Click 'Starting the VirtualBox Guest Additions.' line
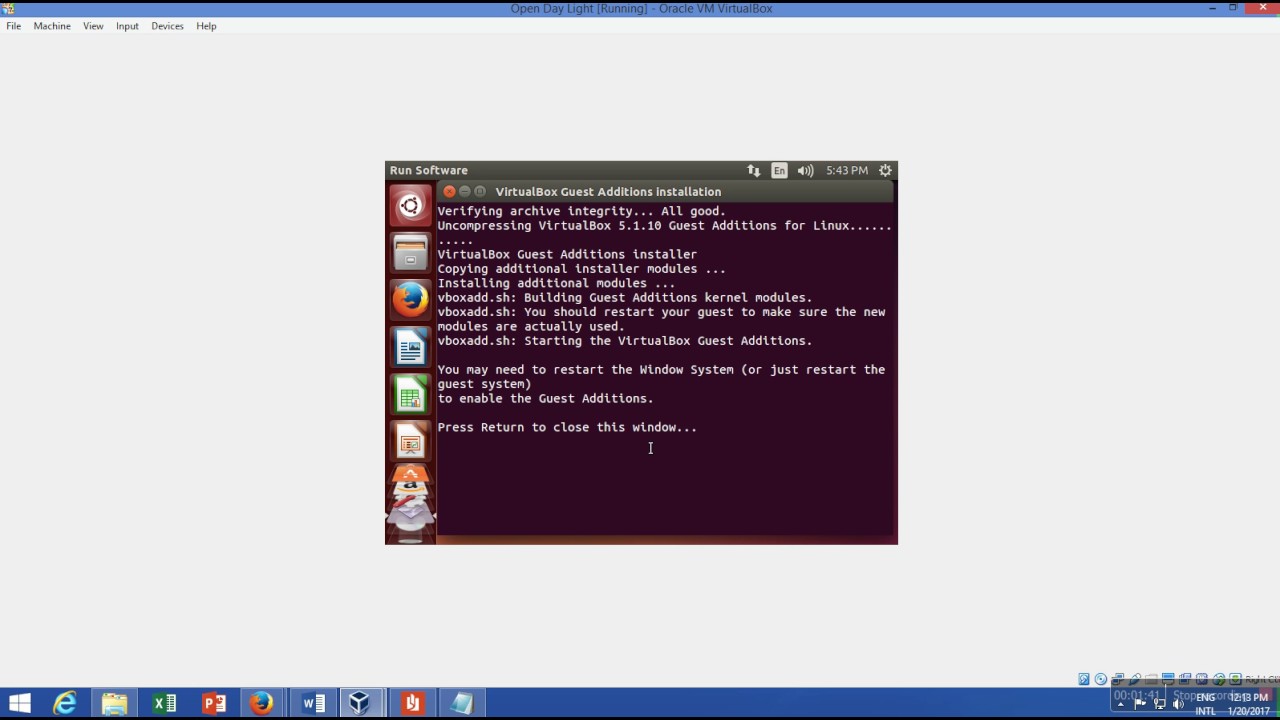The width and height of the screenshot is (1280, 720). tap(625, 340)
